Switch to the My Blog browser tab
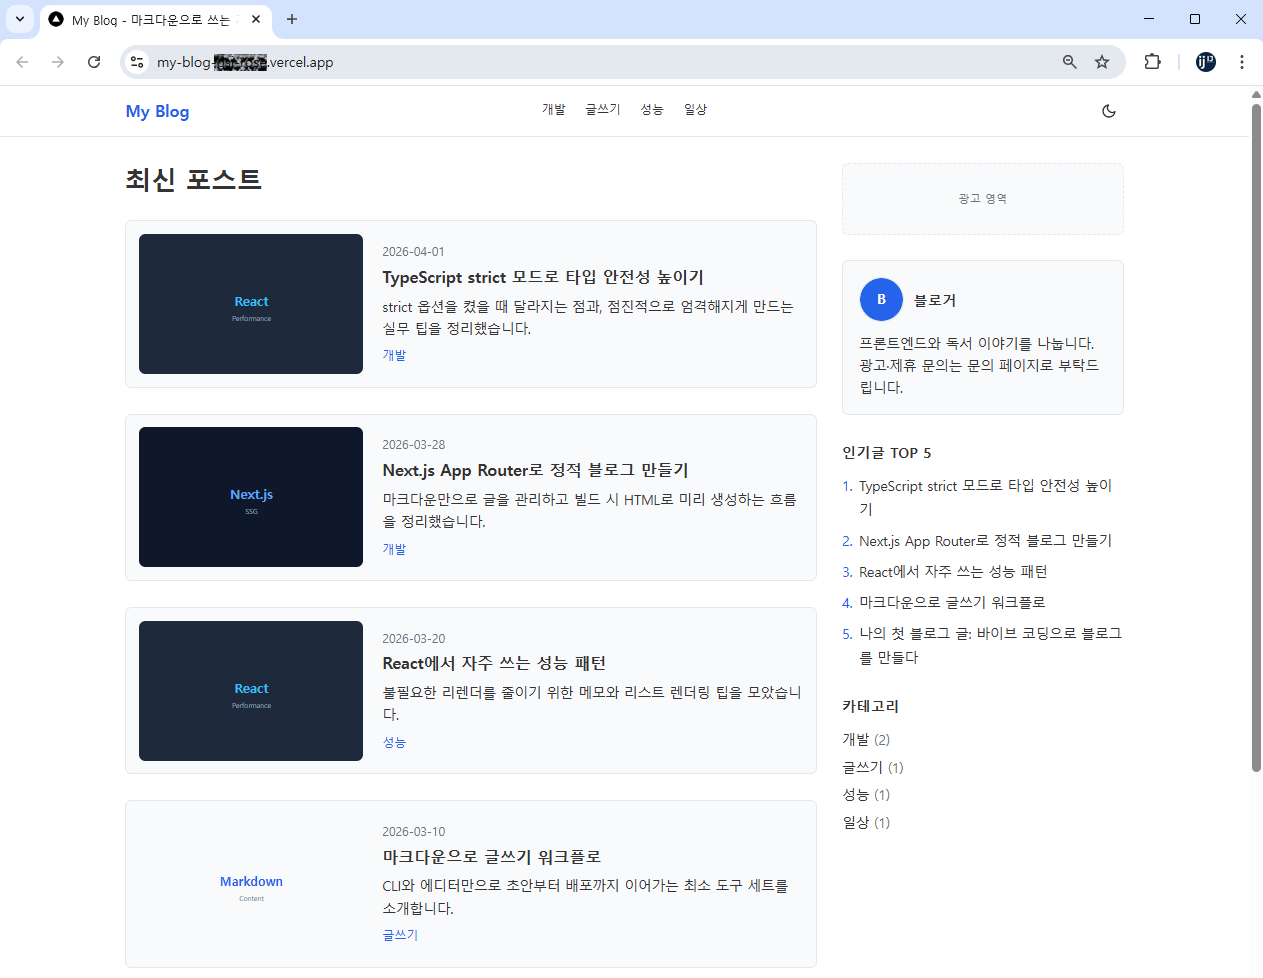The image size is (1263, 978). tap(140, 19)
